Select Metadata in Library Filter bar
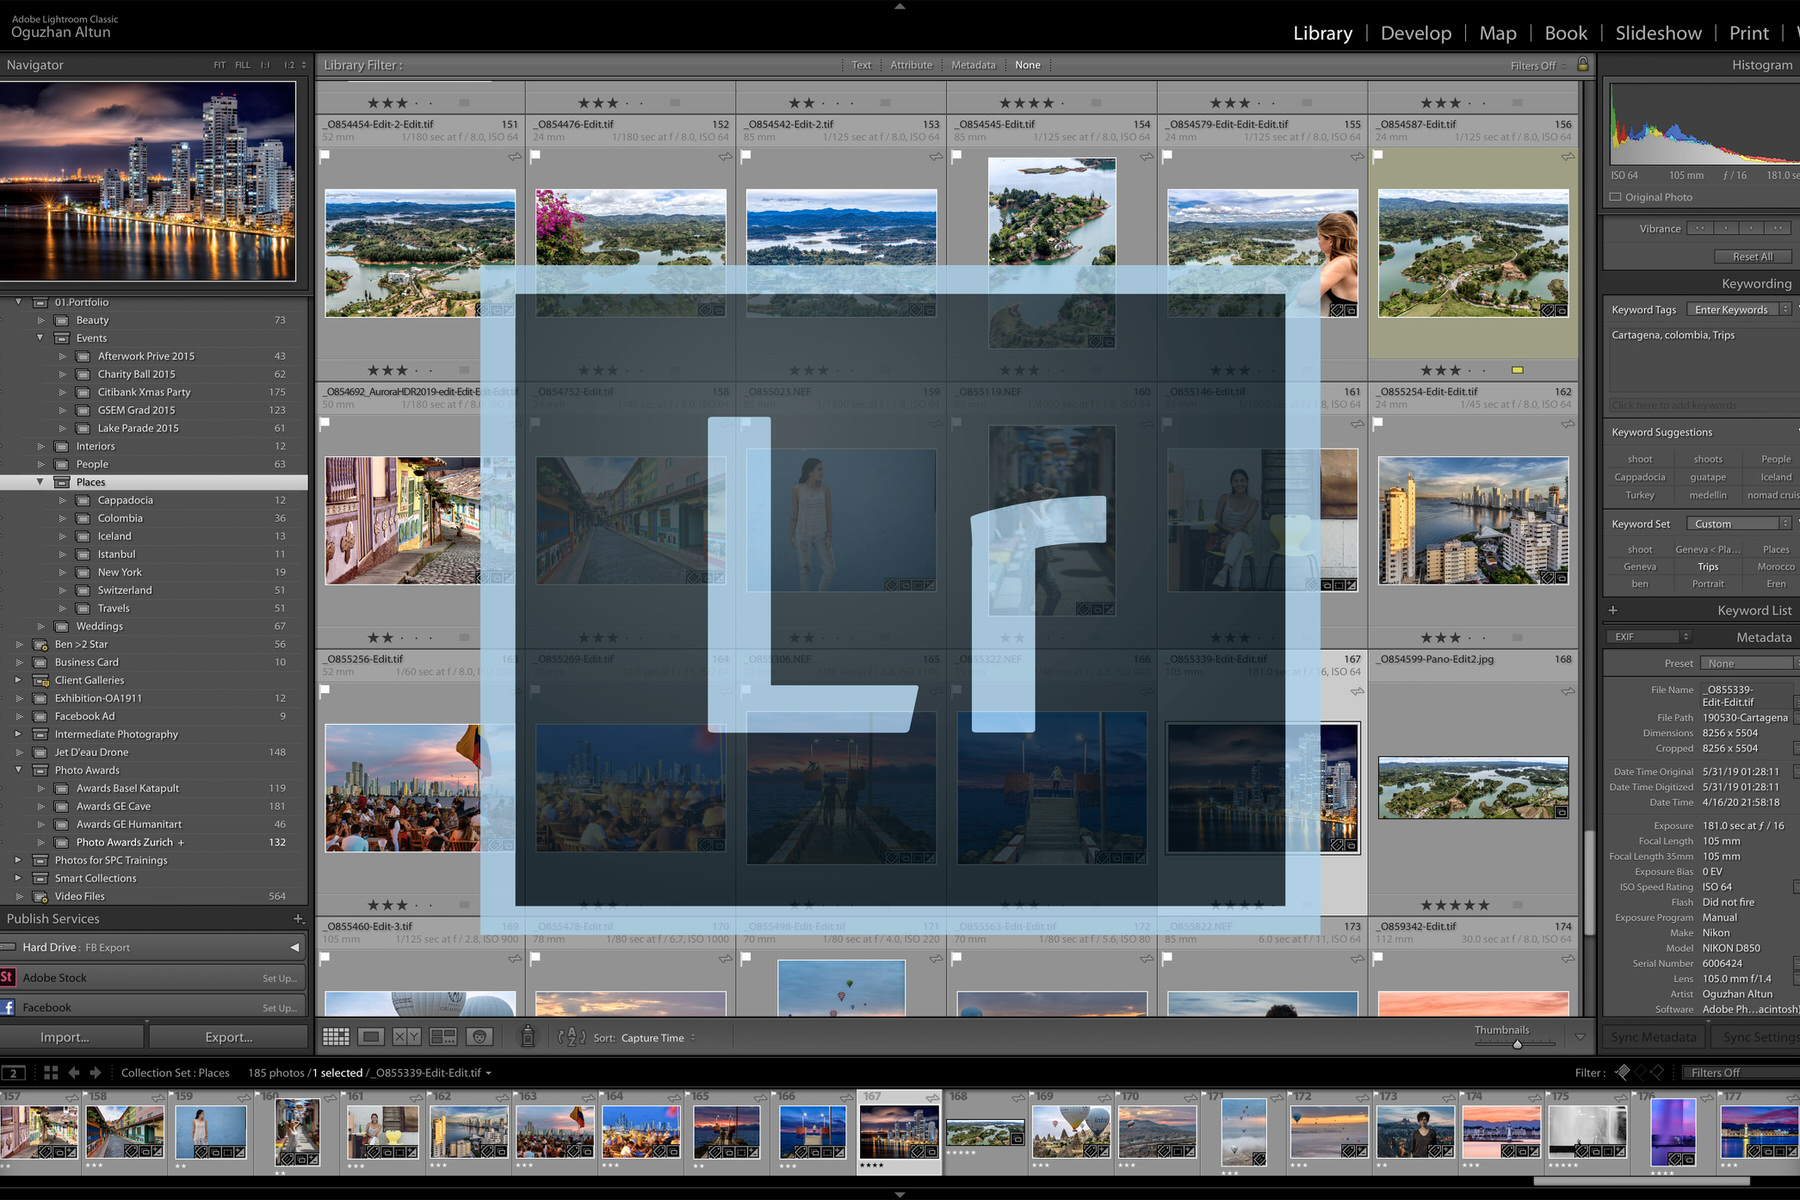Image resolution: width=1800 pixels, height=1200 pixels. click(973, 65)
